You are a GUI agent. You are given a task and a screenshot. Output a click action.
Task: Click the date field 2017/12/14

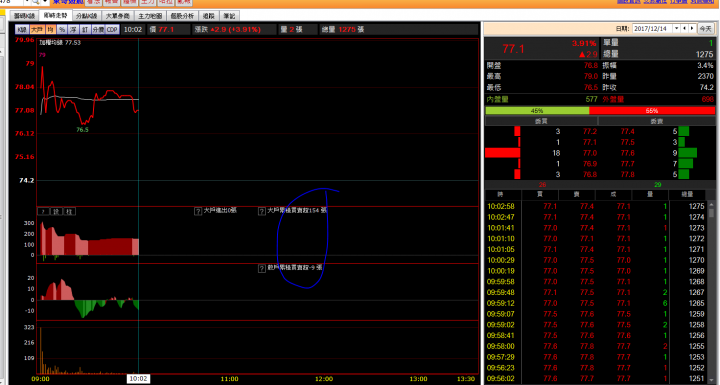tap(652, 28)
